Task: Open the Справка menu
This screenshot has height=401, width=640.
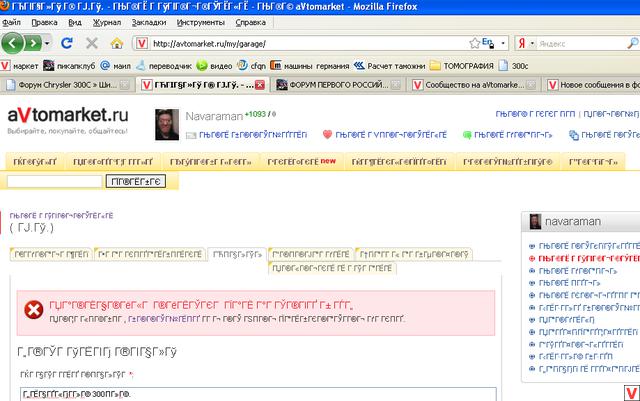Action: 251,22
